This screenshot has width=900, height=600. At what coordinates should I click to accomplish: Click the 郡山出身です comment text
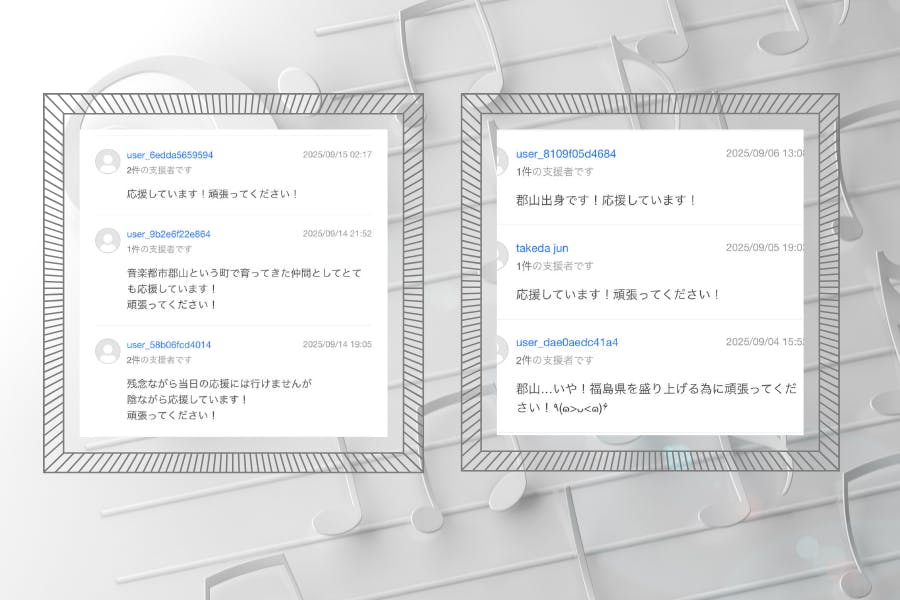click(606, 200)
